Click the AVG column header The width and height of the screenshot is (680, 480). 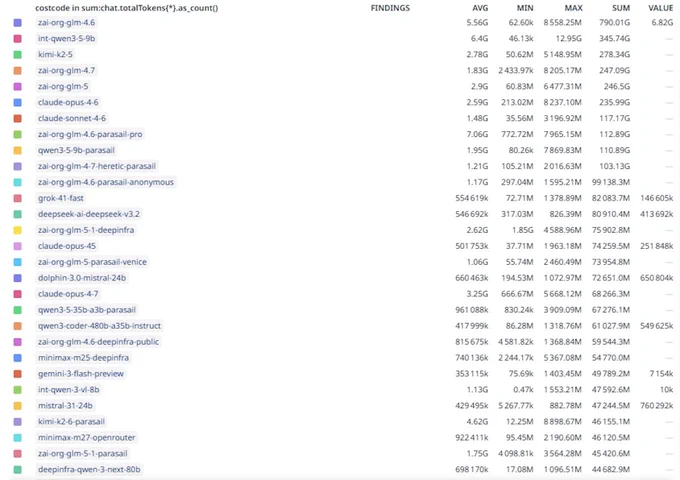[480, 8]
